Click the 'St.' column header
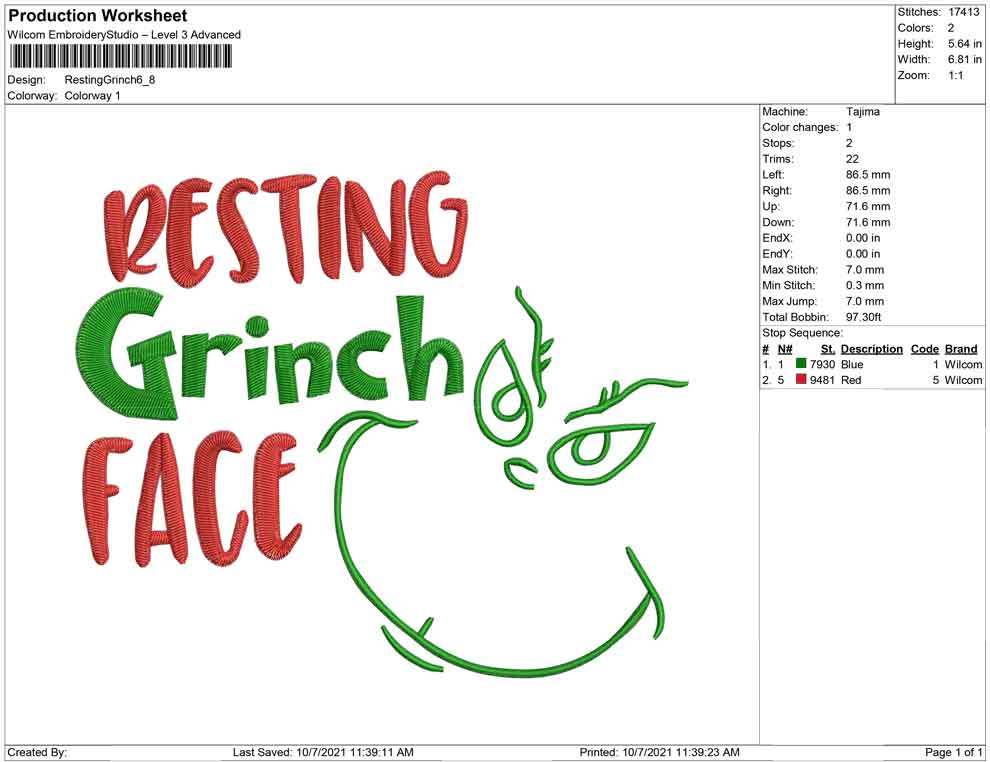Image resolution: width=990 pixels, height=762 pixels. pos(828,348)
